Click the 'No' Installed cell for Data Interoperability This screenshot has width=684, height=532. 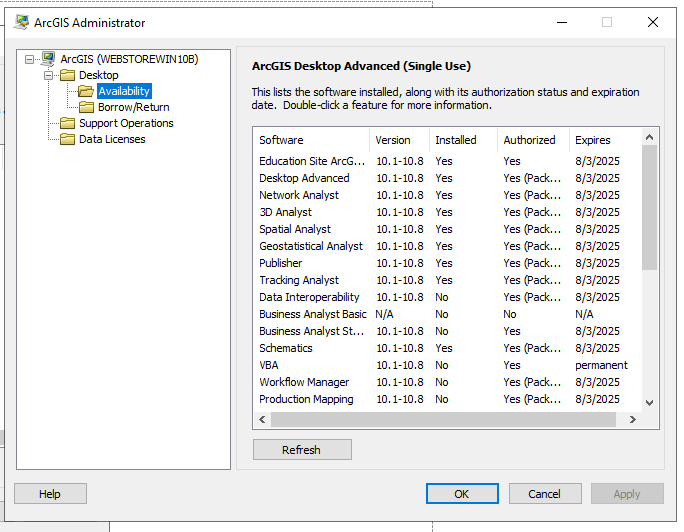[442, 297]
